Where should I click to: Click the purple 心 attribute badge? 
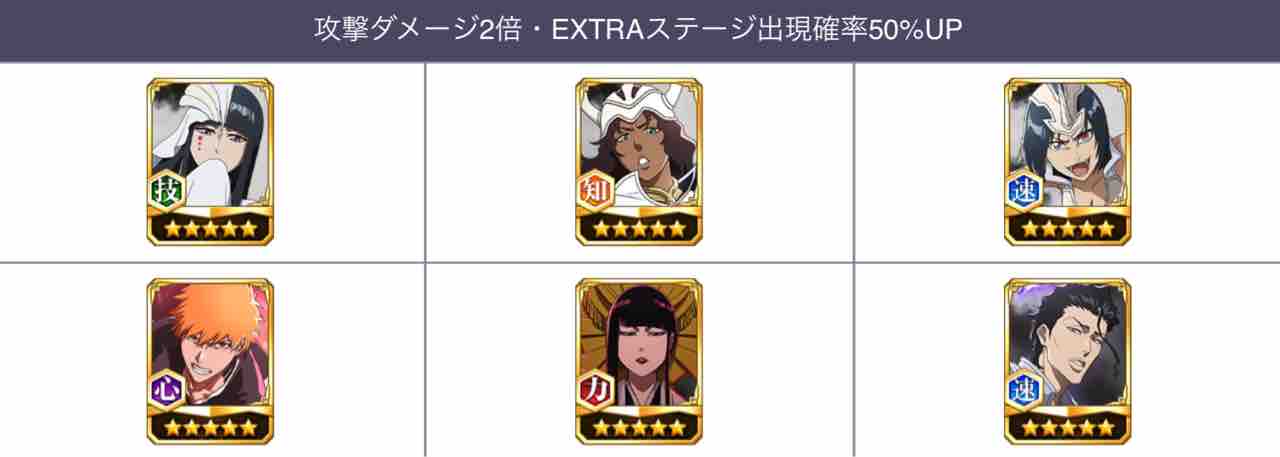coord(166,389)
